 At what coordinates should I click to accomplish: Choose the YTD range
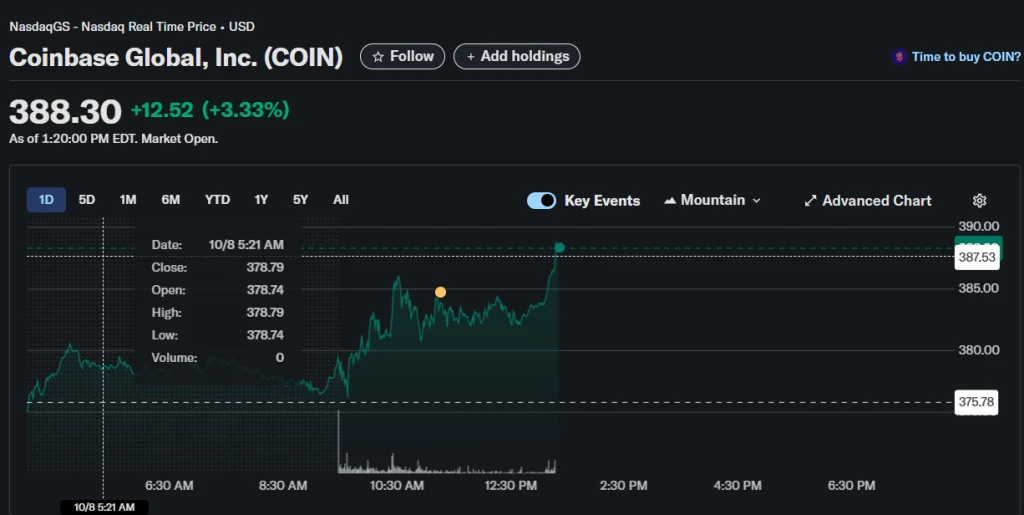click(x=217, y=200)
